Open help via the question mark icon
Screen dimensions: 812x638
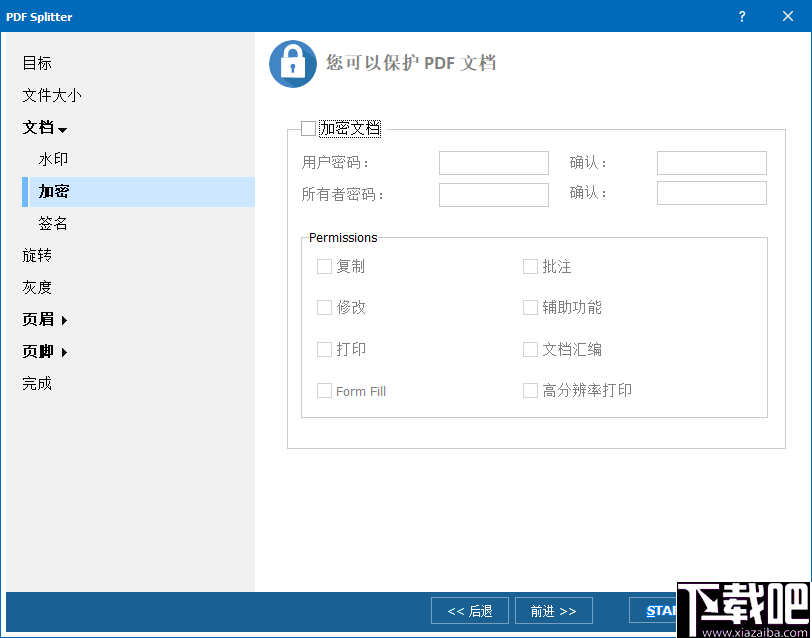point(741,16)
